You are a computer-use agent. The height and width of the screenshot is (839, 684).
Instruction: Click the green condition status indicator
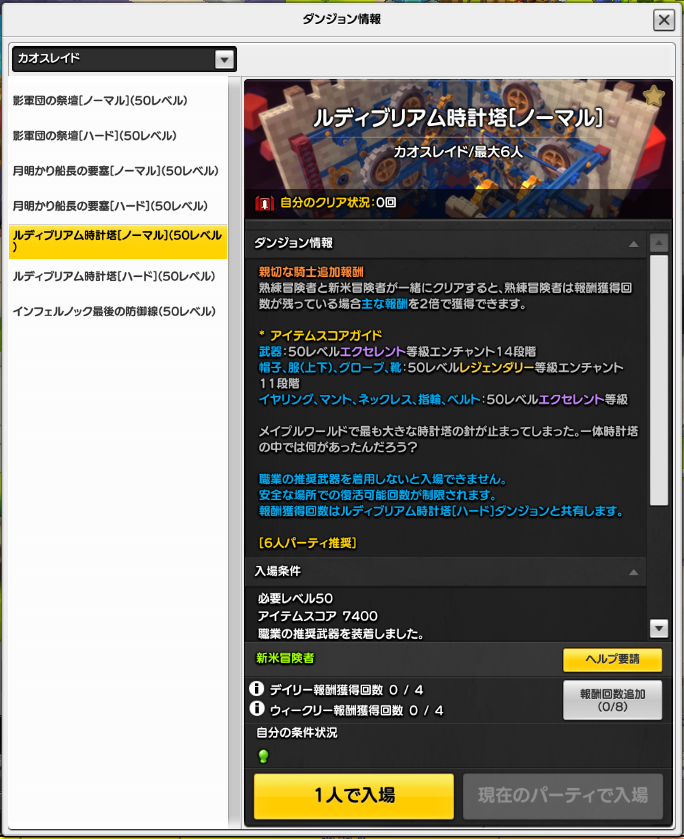[x=263, y=756]
